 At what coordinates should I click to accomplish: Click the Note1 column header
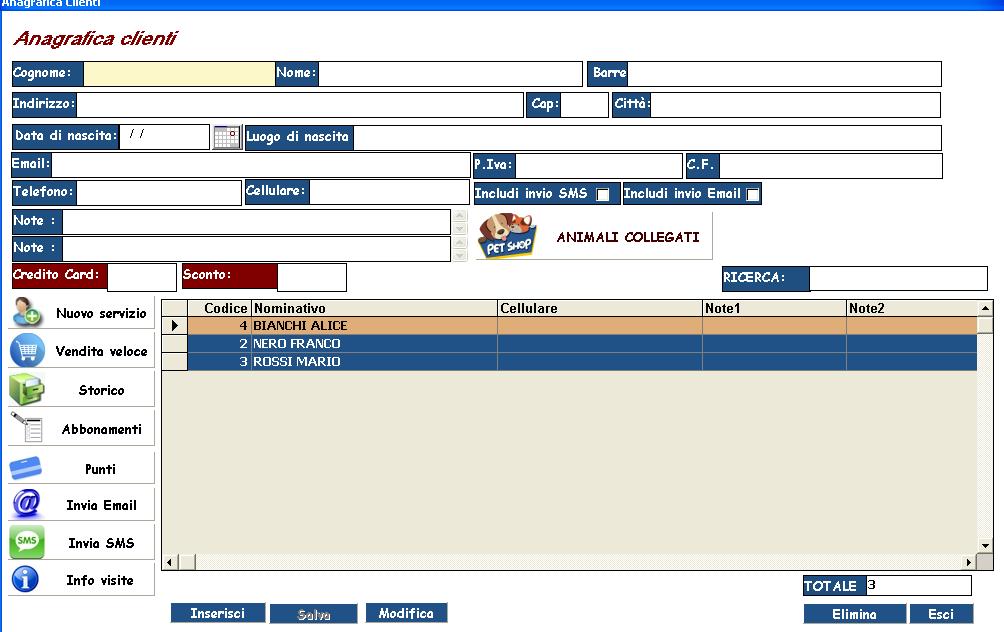[x=773, y=308]
